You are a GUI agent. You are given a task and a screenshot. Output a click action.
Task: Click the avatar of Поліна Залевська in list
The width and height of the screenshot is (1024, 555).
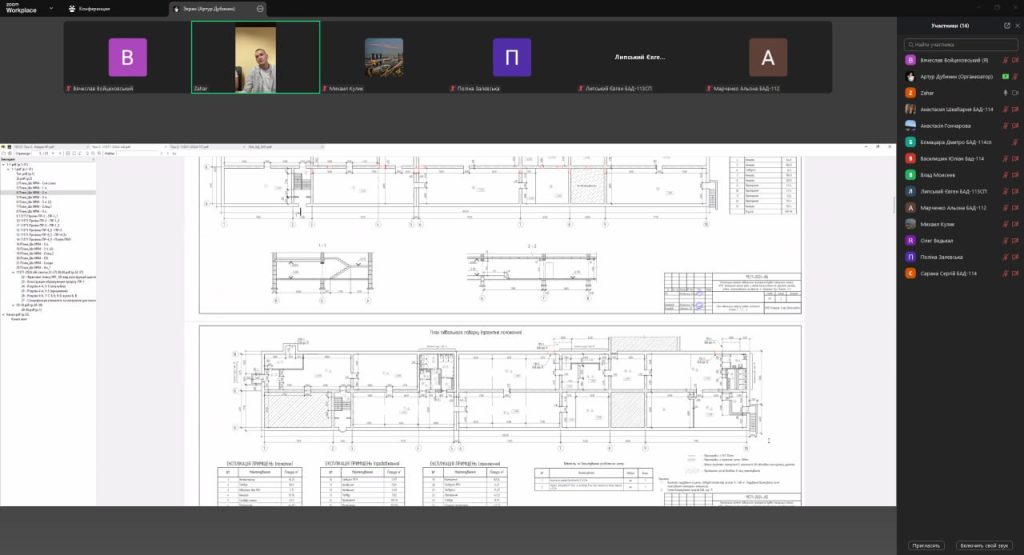point(910,256)
